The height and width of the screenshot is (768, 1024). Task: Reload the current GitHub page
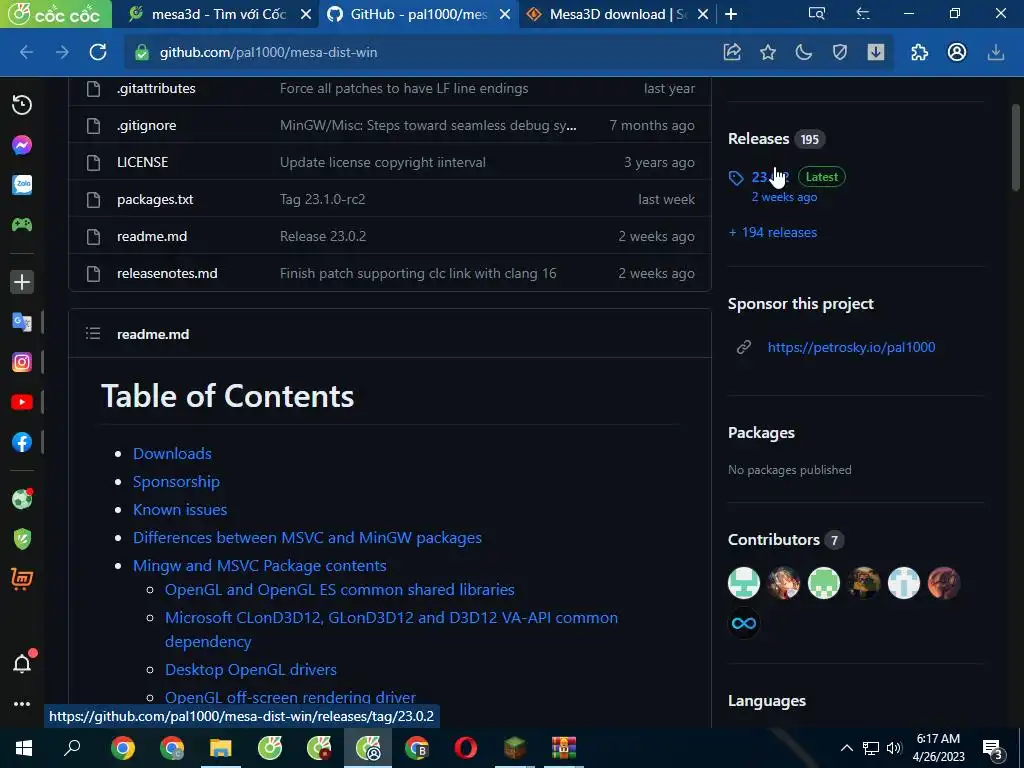pos(98,52)
